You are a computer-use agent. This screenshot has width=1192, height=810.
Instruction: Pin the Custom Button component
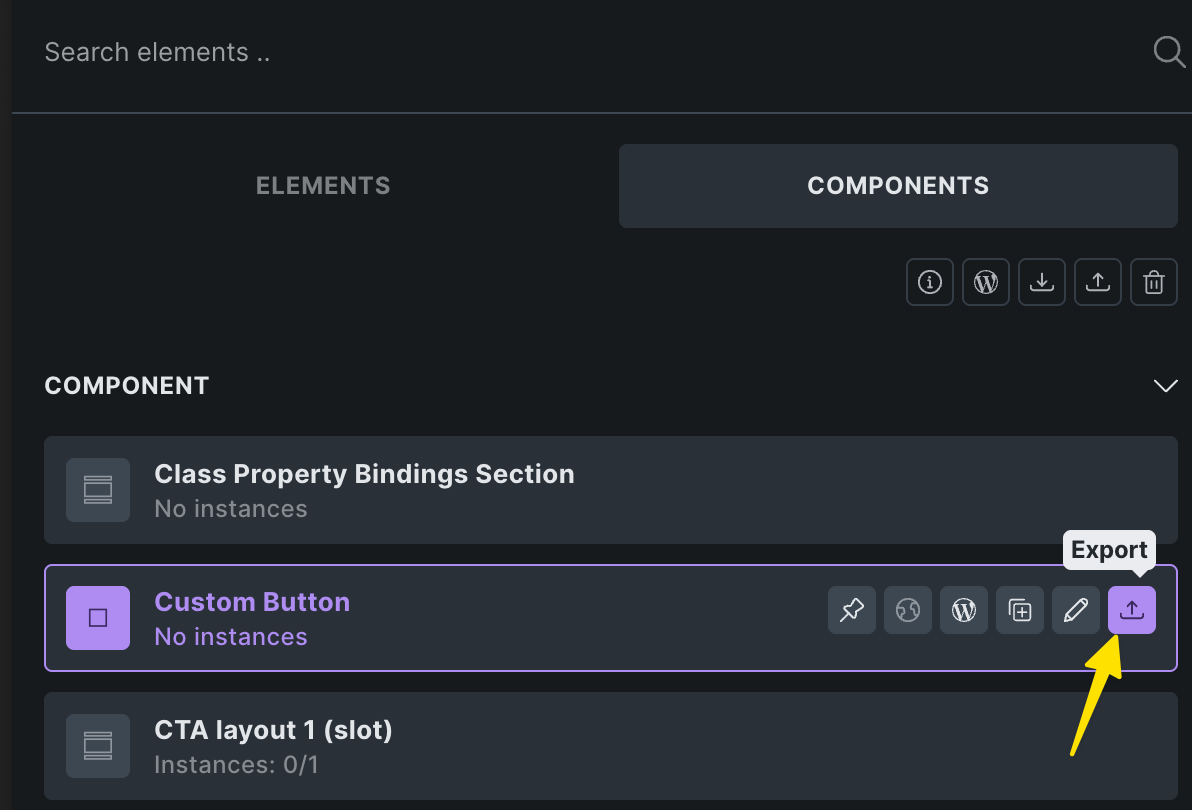tap(852, 610)
